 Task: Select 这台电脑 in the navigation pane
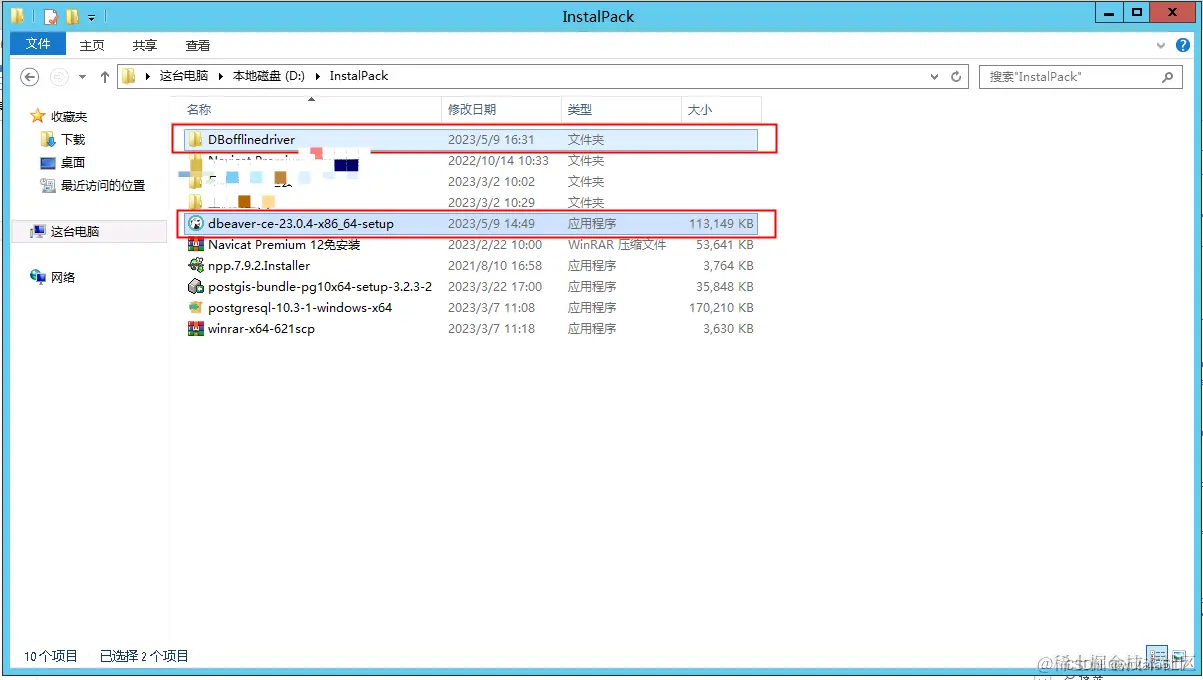(x=75, y=231)
